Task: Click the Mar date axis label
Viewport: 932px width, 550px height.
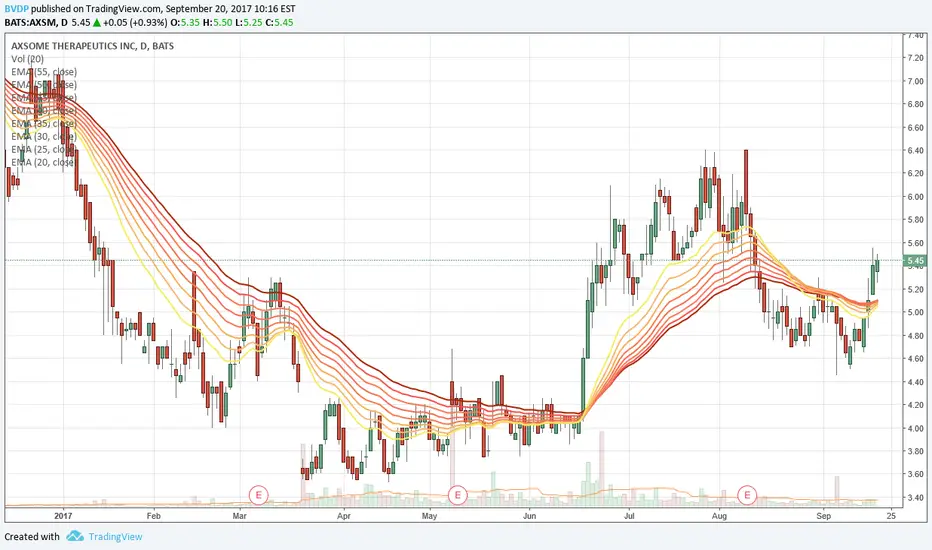Action: (240, 516)
